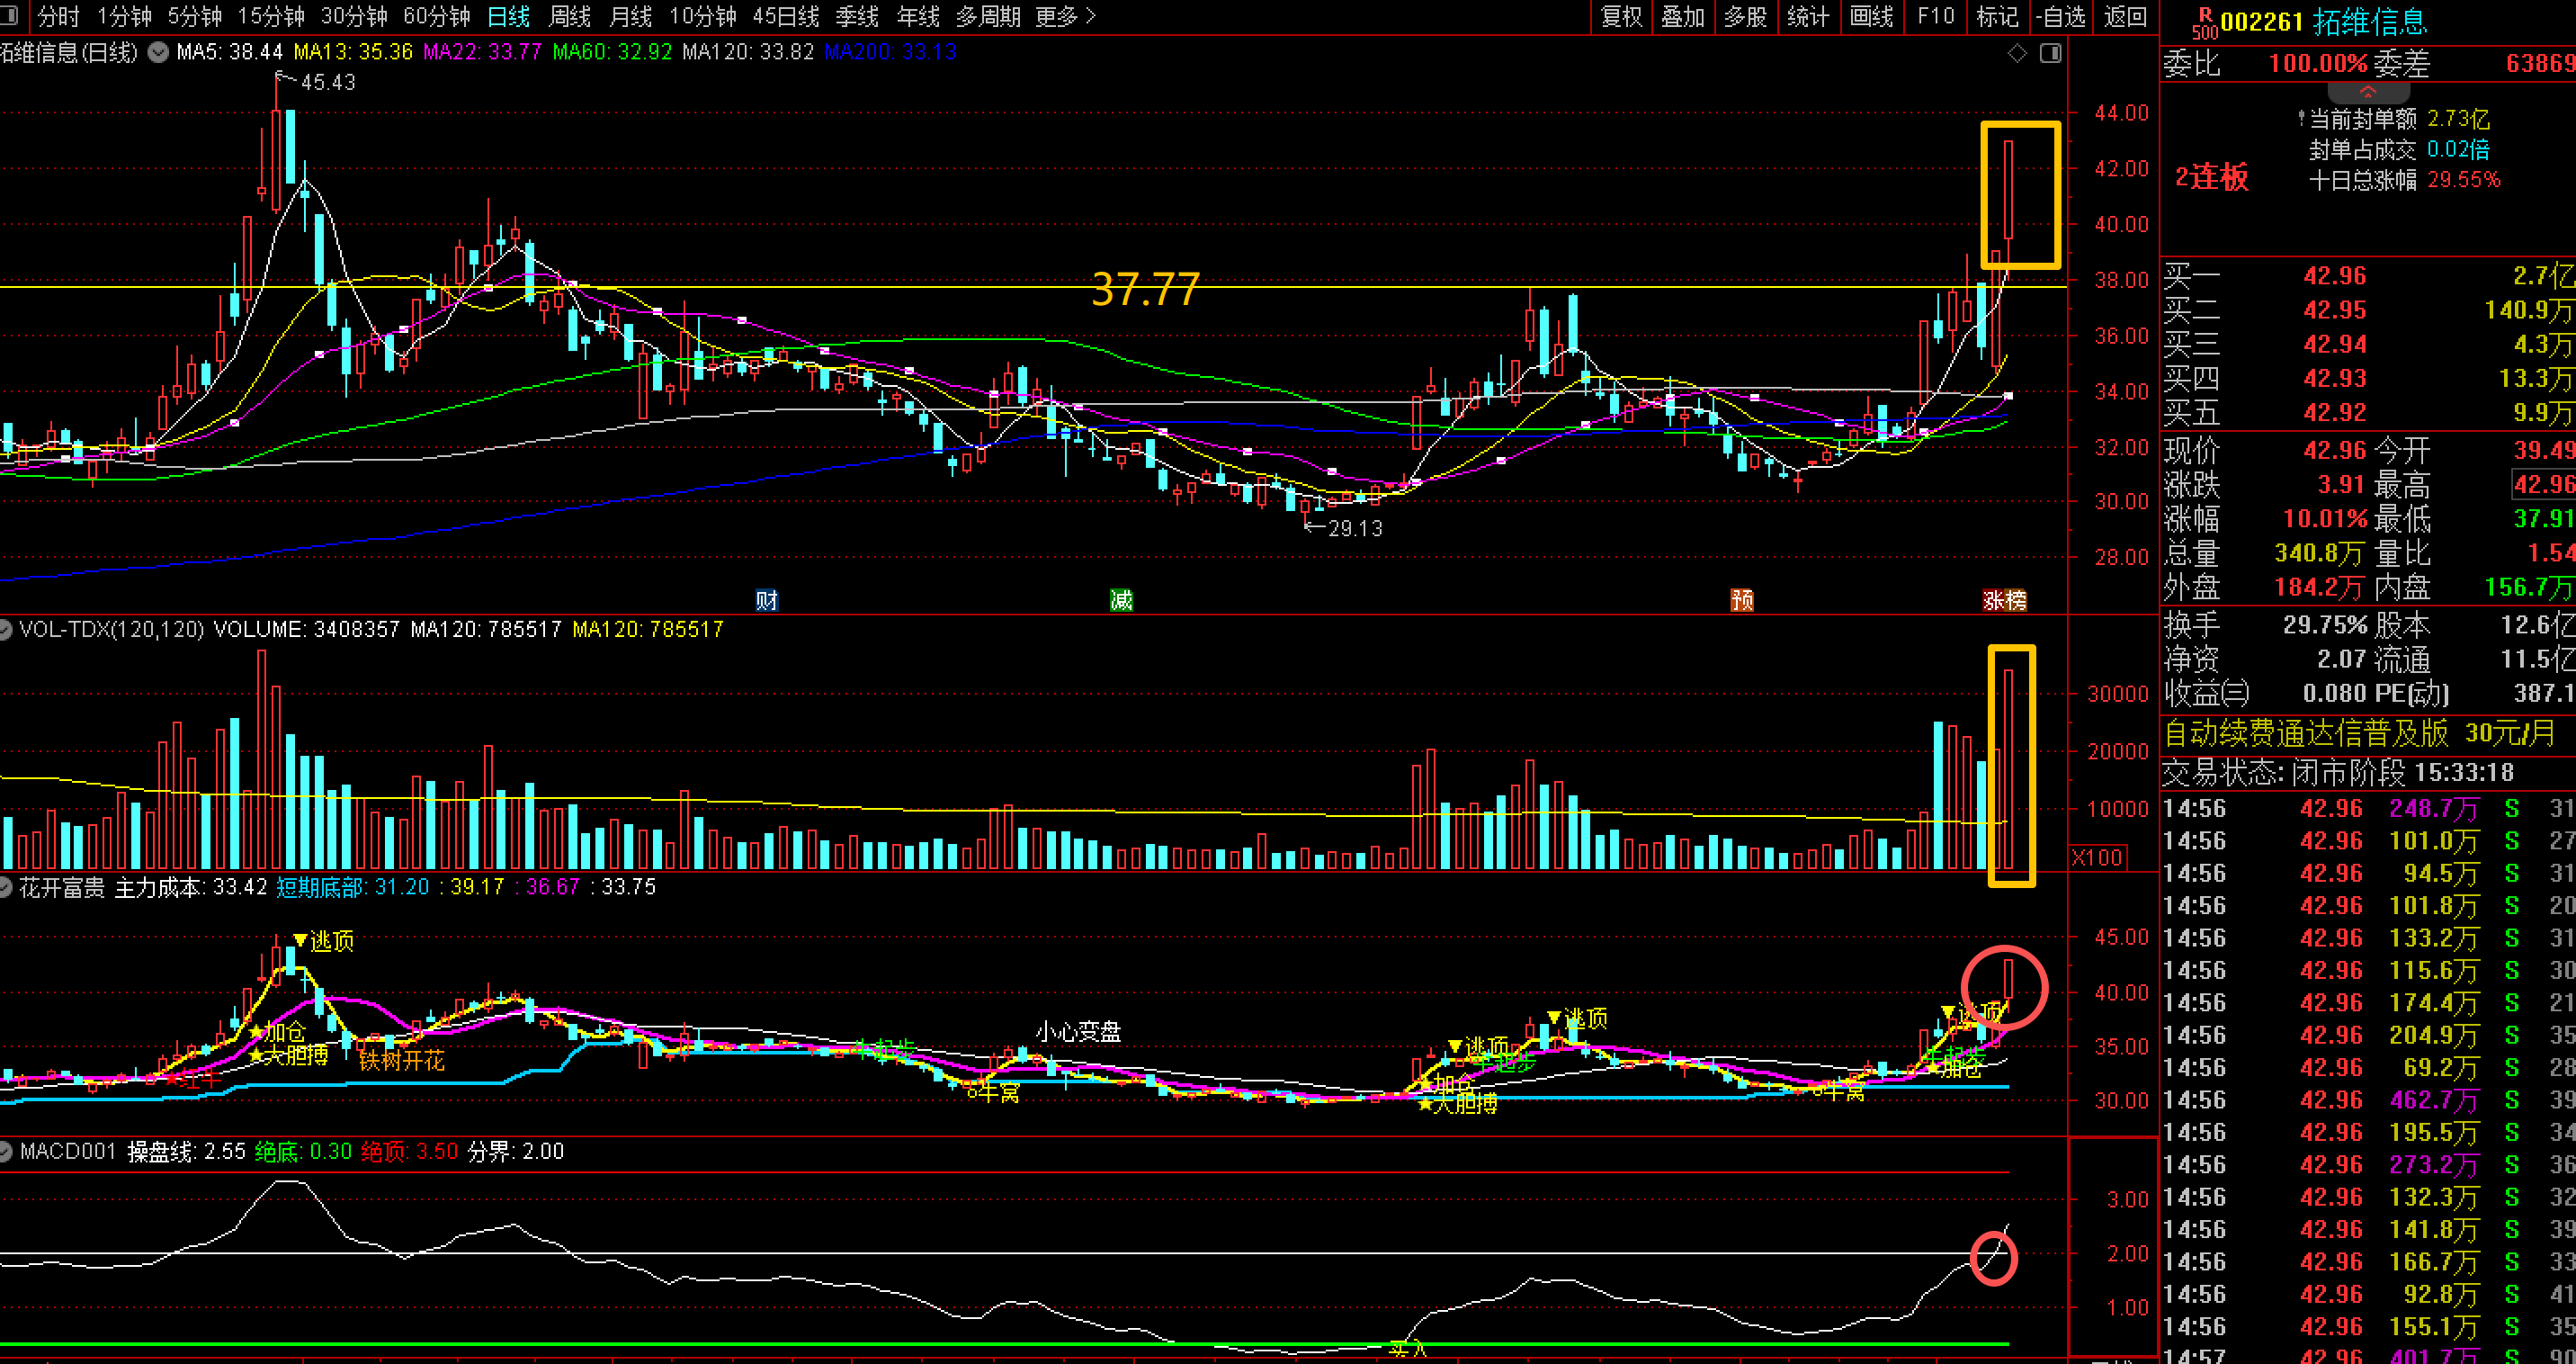Open the VOL-TDX indicator settings dropdown
Image resolution: width=2576 pixels, height=1364 pixels.
6,630
